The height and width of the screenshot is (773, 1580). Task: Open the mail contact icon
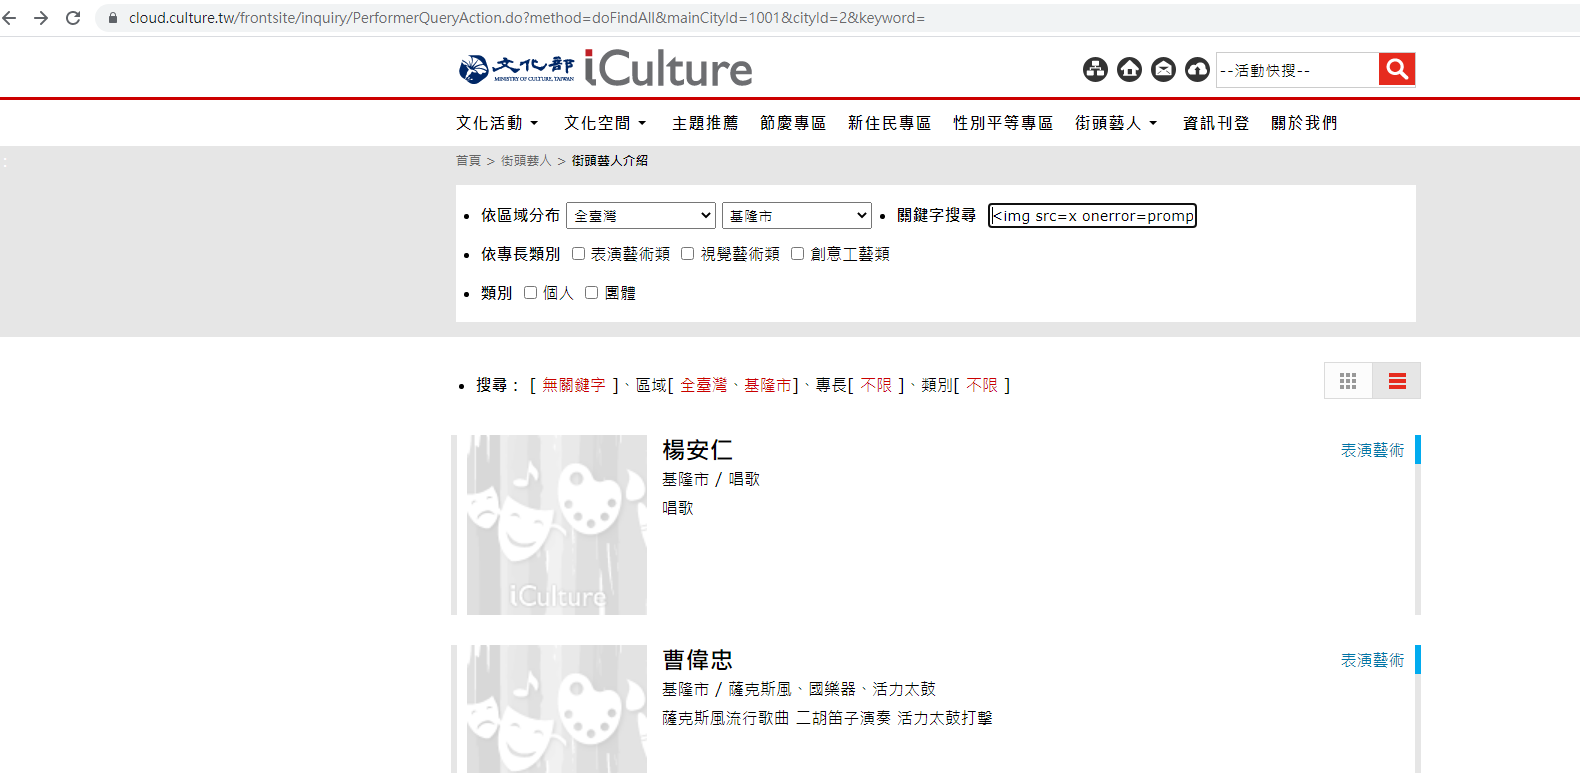[1163, 69]
